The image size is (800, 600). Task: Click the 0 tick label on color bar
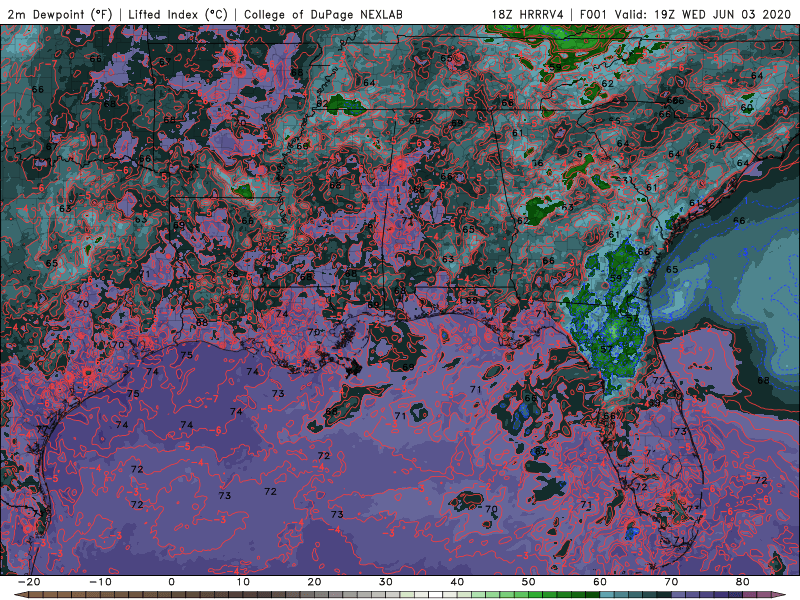(x=171, y=582)
